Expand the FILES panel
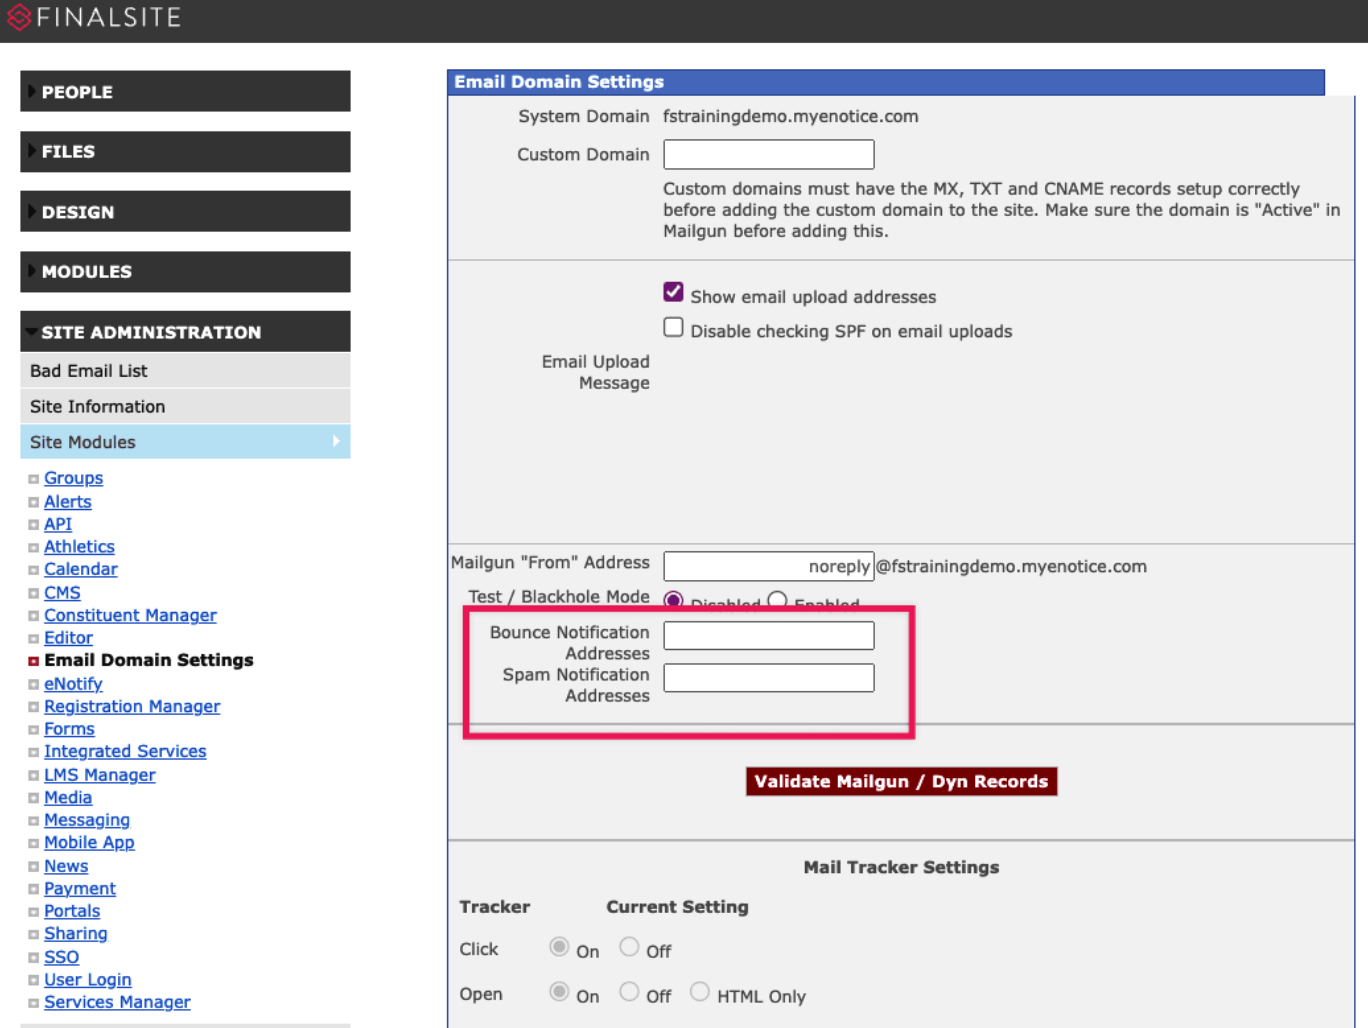 point(184,151)
